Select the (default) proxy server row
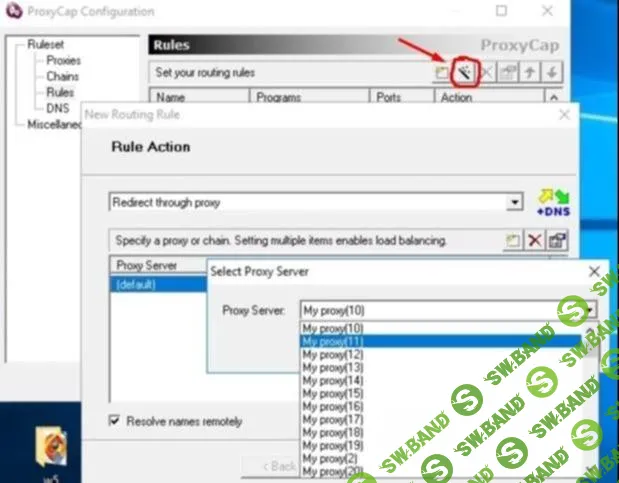Image resolution: width=619 pixels, height=483 pixels. tap(136, 284)
